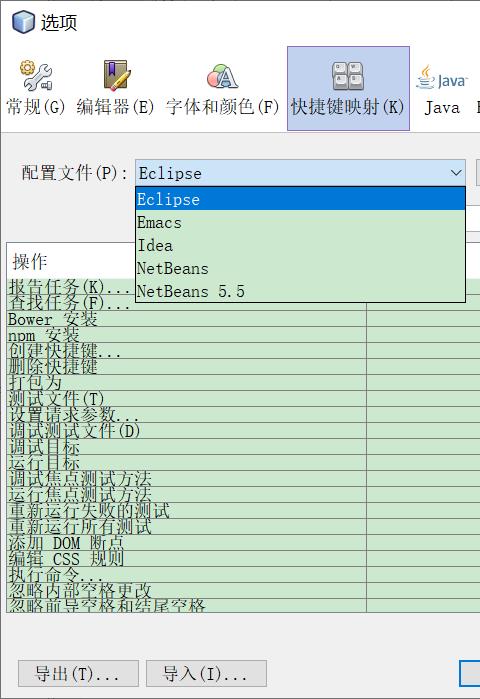Choose Emacs in the profile list
The height and width of the screenshot is (699, 480).
(300, 222)
